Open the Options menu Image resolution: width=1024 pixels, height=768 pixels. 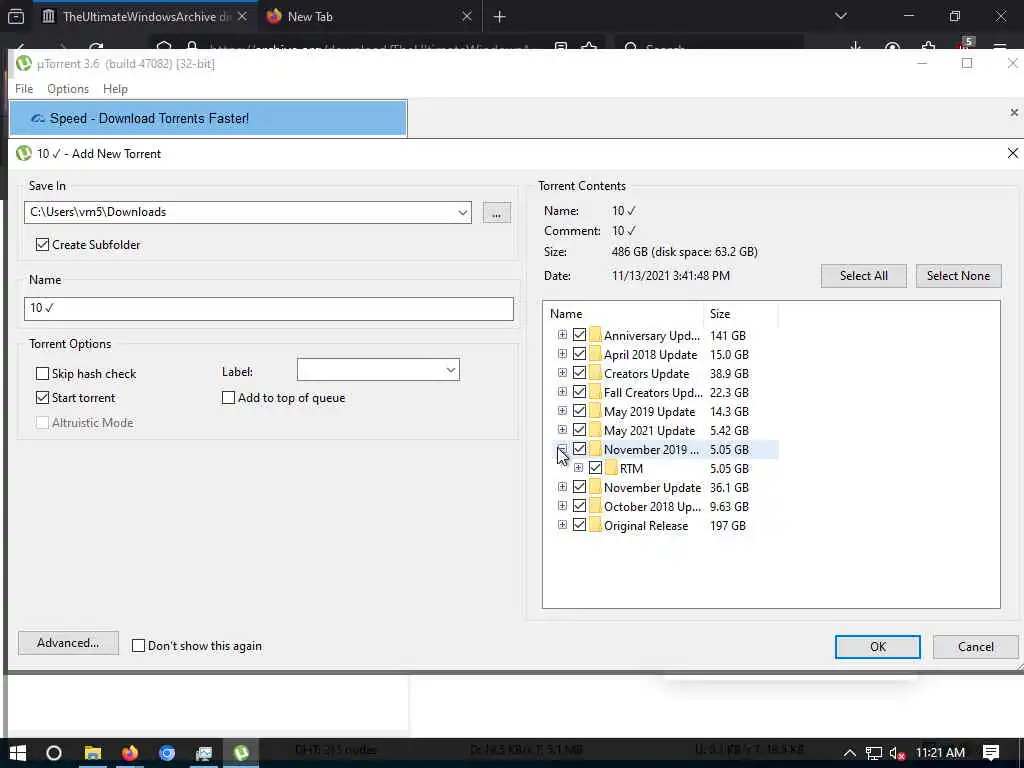pos(68,89)
